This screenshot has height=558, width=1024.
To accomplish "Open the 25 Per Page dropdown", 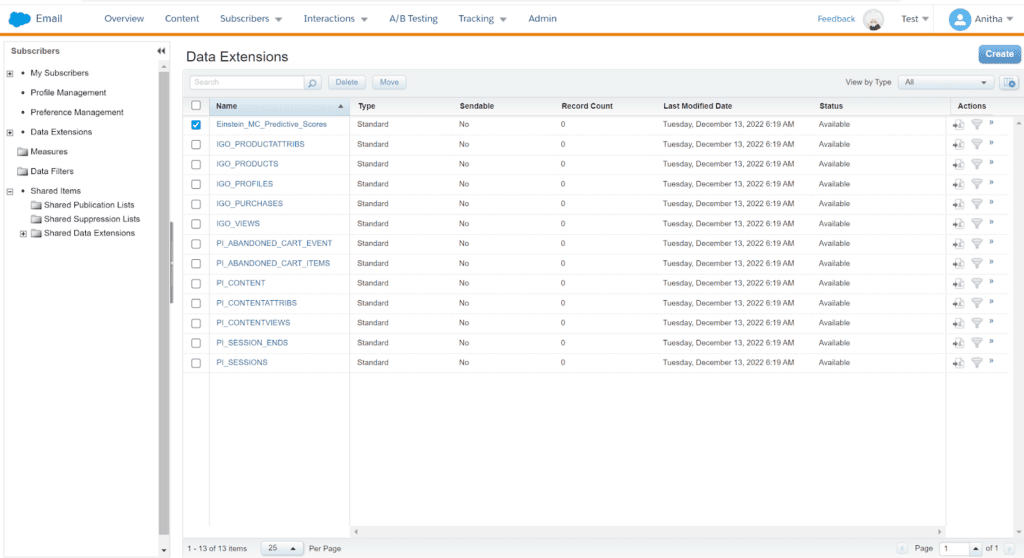I will click(283, 548).
